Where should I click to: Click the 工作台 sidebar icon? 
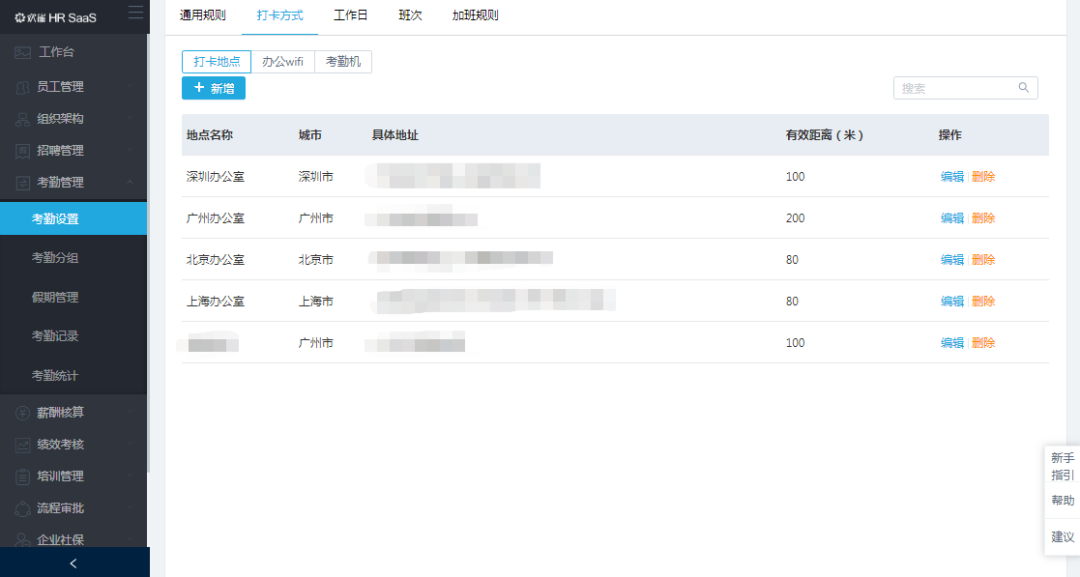click(22, 52)
